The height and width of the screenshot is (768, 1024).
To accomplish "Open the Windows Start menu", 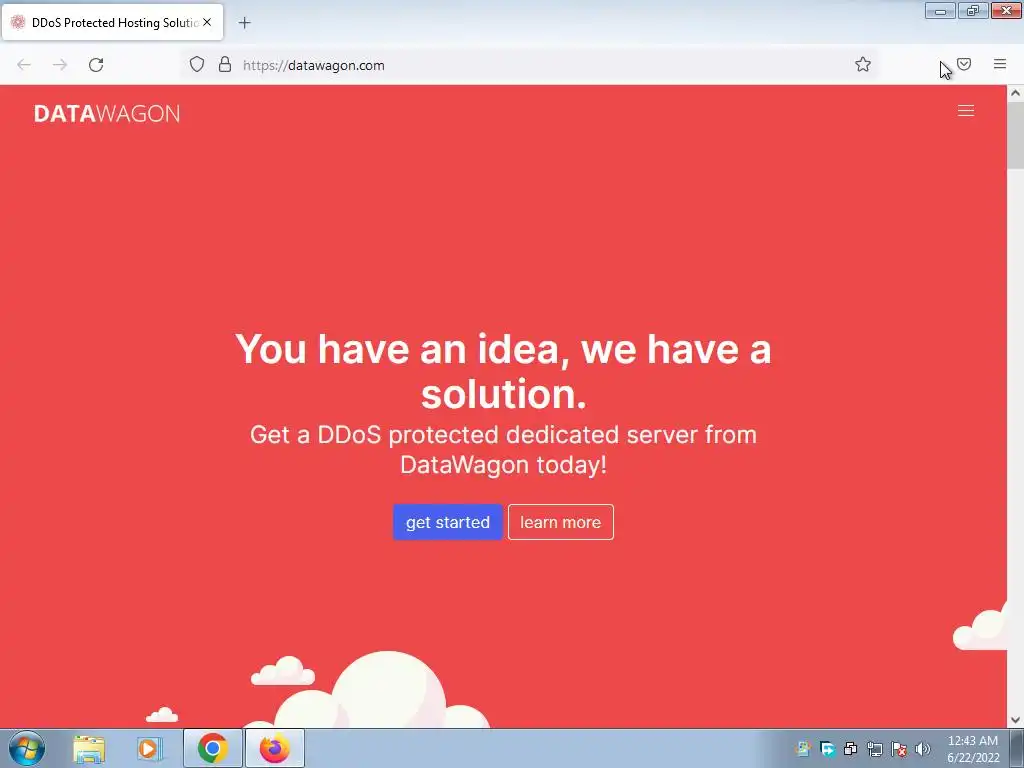I will click(x=27, y=748).
